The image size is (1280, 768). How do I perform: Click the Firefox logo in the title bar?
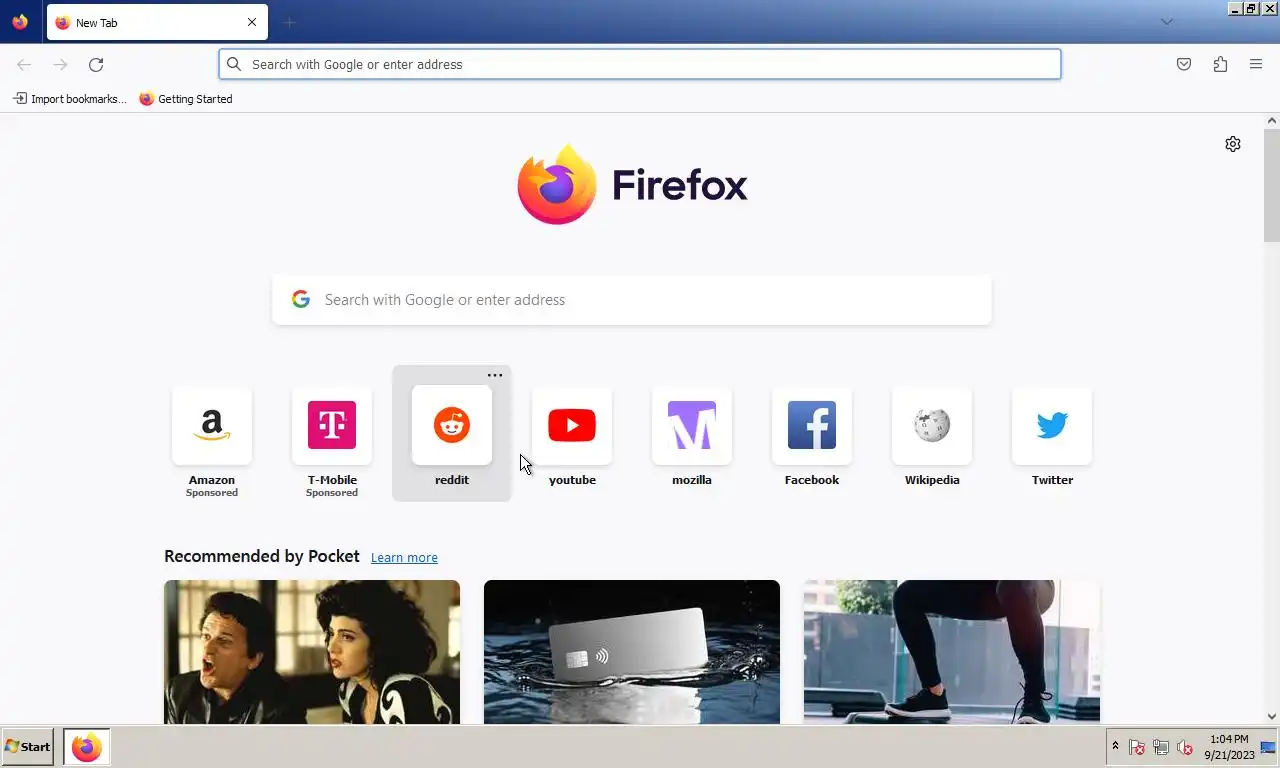[x=20, y=22]
